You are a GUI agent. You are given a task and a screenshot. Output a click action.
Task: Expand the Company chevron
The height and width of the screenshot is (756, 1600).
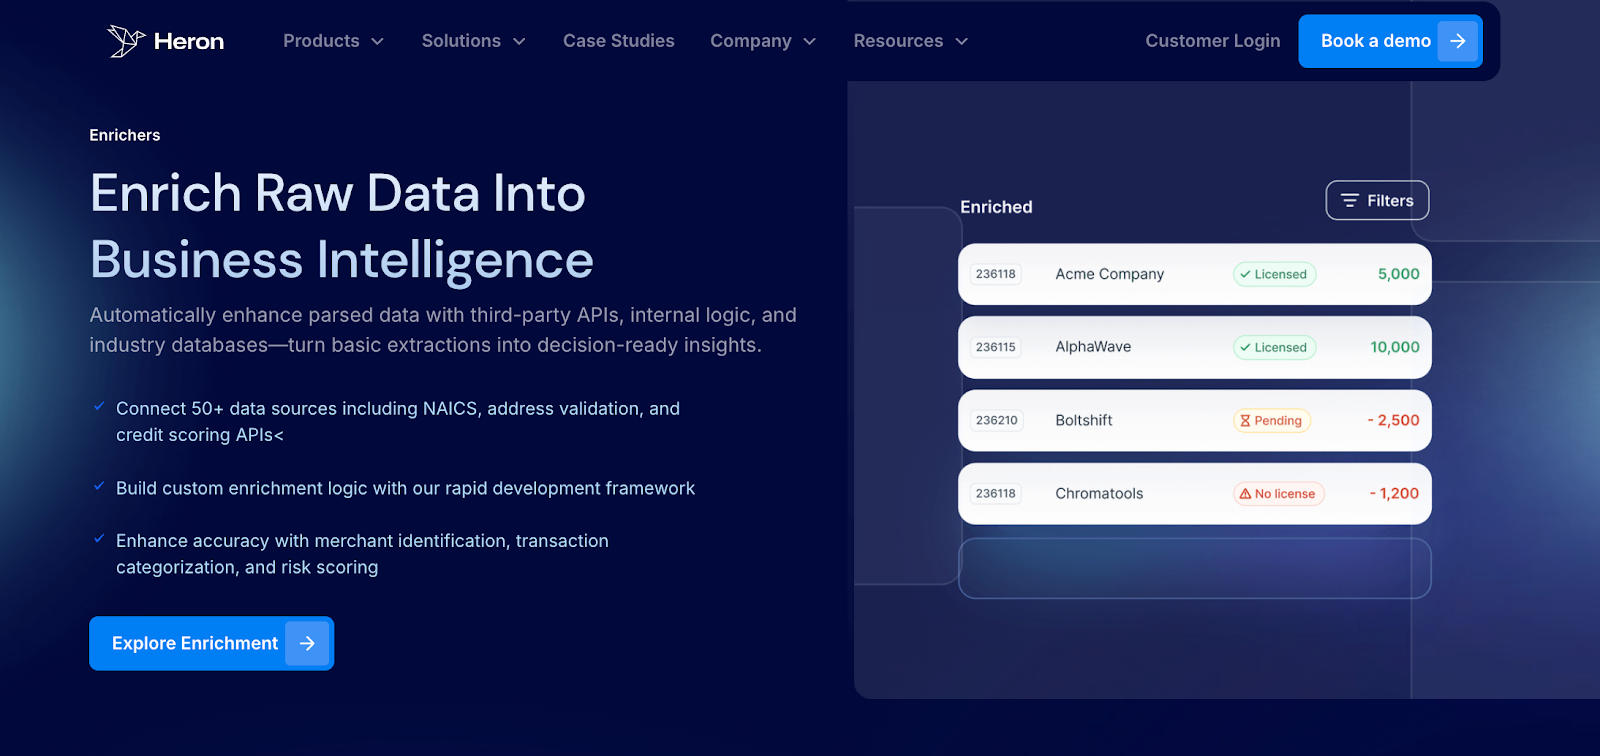(x=810, y=42)
